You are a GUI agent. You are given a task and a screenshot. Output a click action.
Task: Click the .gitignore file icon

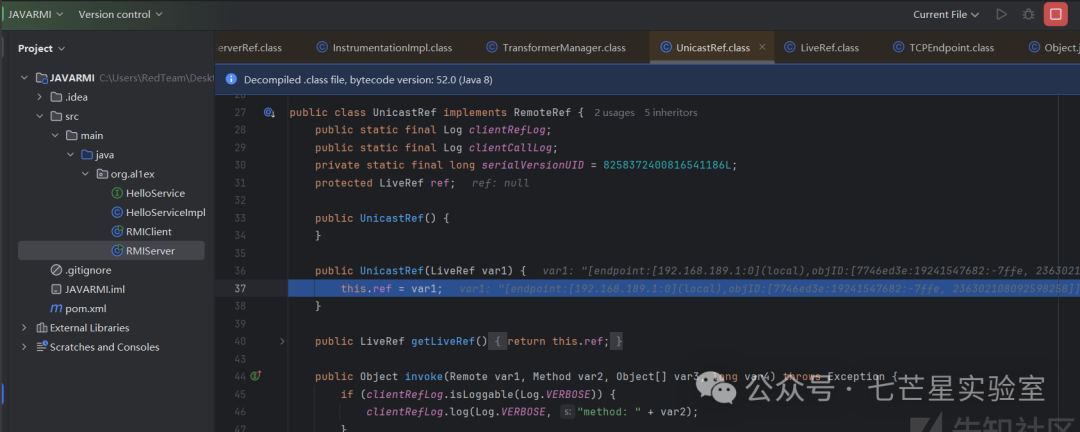pos(56,271)
